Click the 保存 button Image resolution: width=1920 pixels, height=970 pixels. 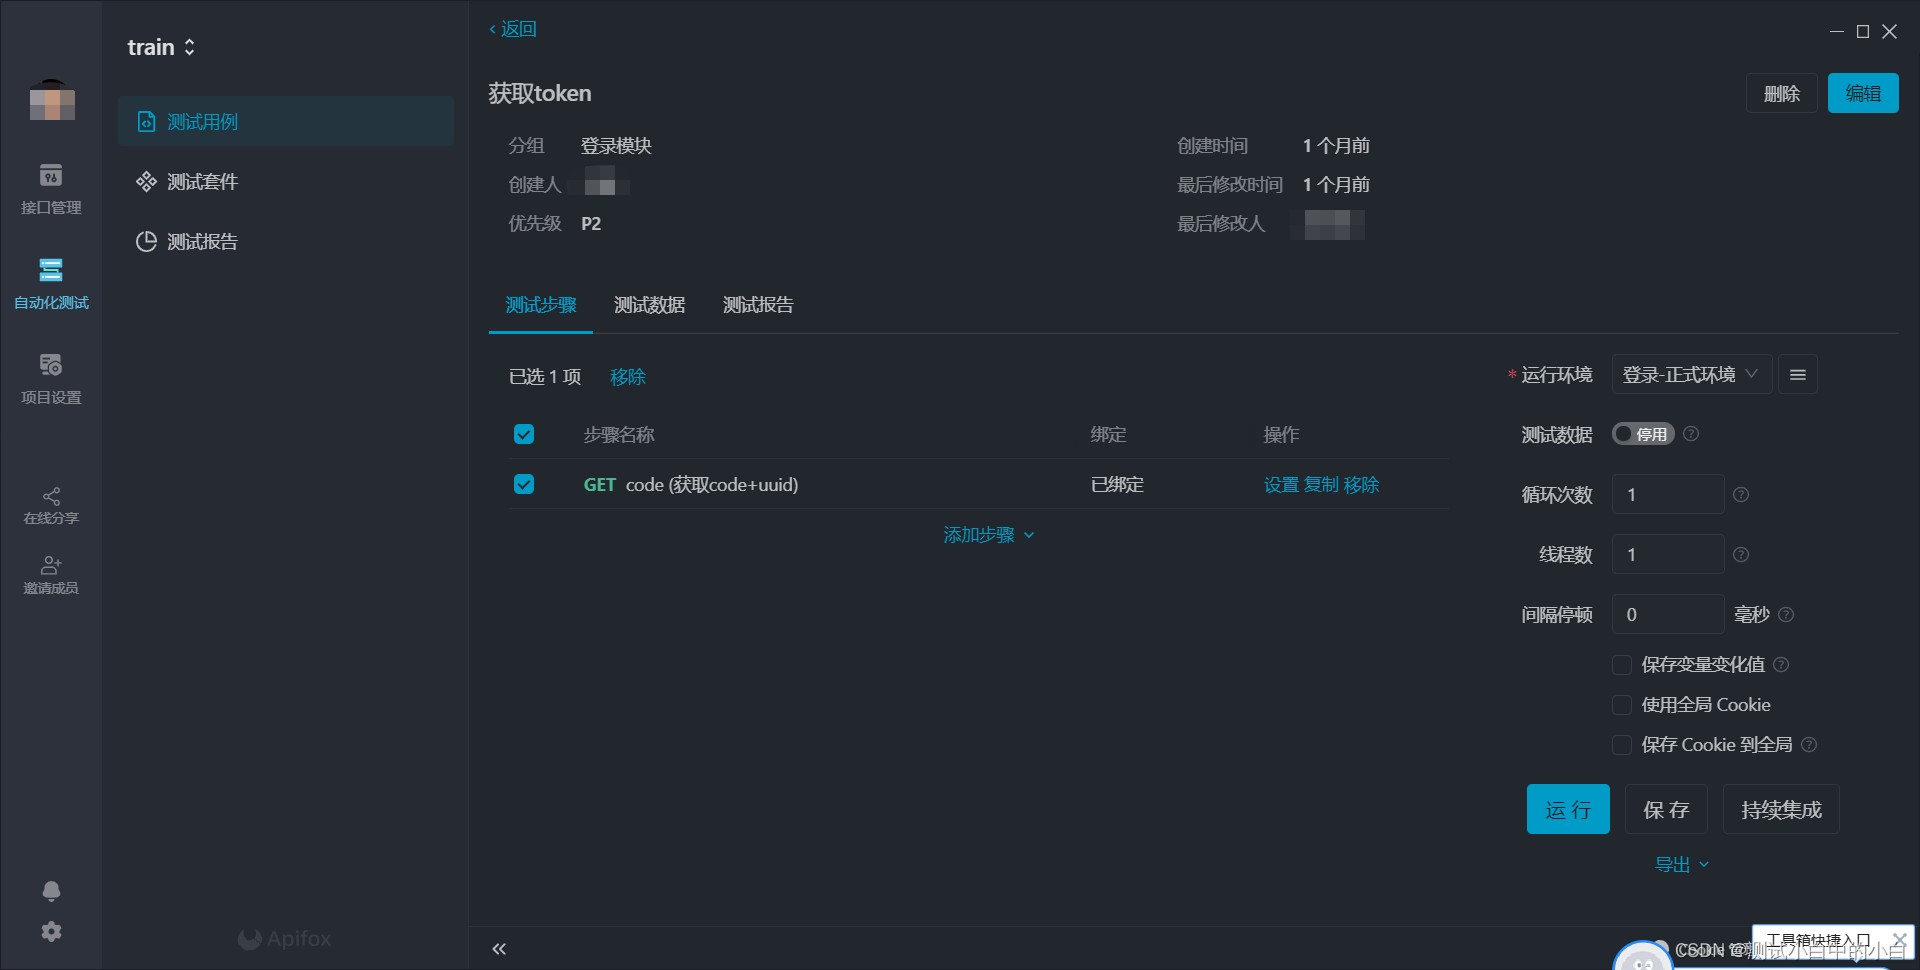(x=1666, y=809)
